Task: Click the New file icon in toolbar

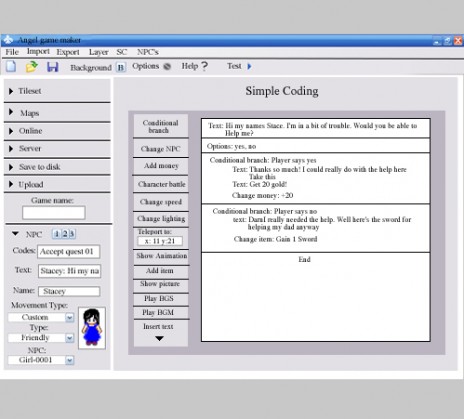Action: pyautogui.click(x=11, y=66)
